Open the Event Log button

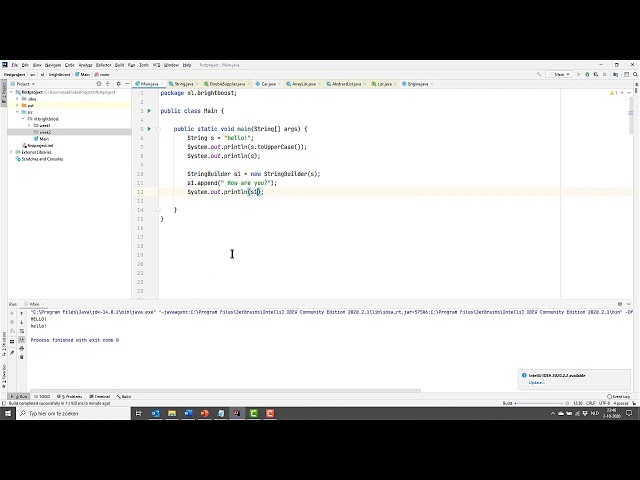point(619,396)
